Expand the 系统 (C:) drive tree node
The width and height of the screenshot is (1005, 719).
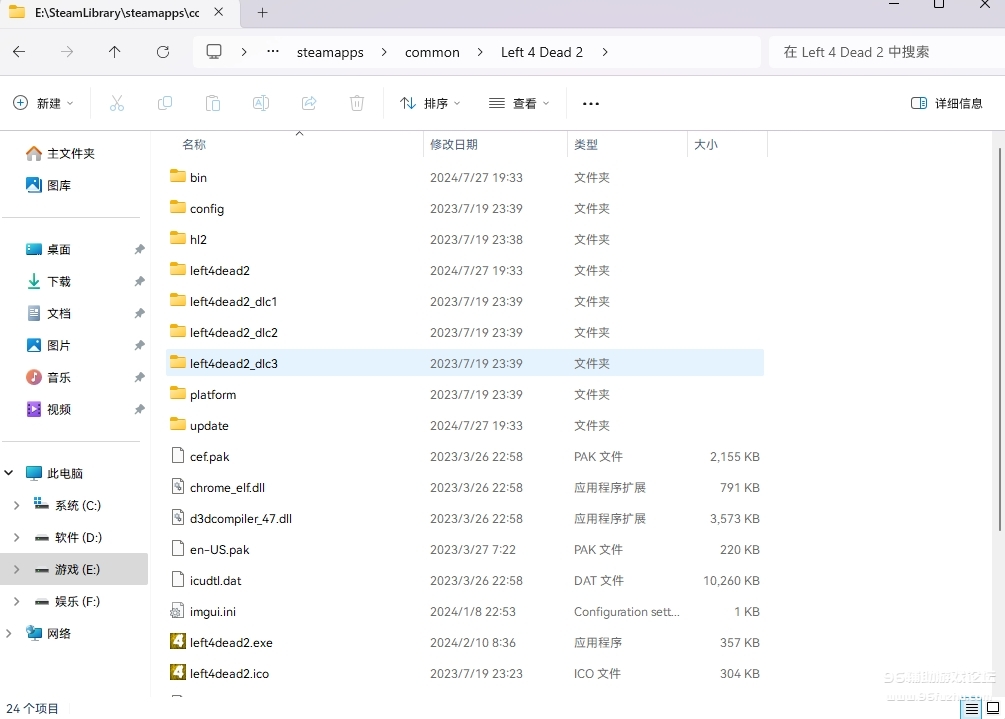[x=16, y=506]
